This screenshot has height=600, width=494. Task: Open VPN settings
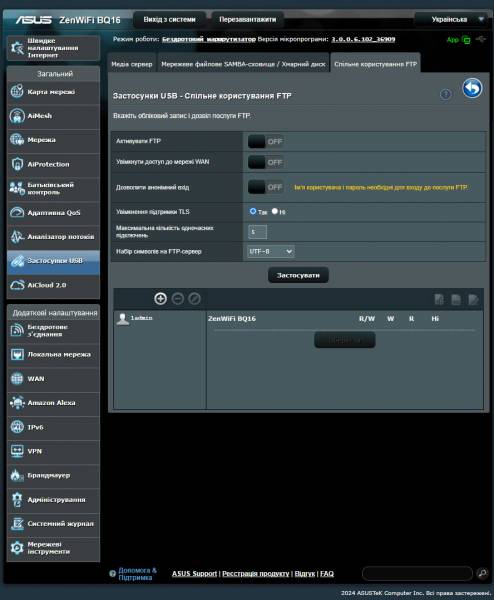click(x=53, y=452)
